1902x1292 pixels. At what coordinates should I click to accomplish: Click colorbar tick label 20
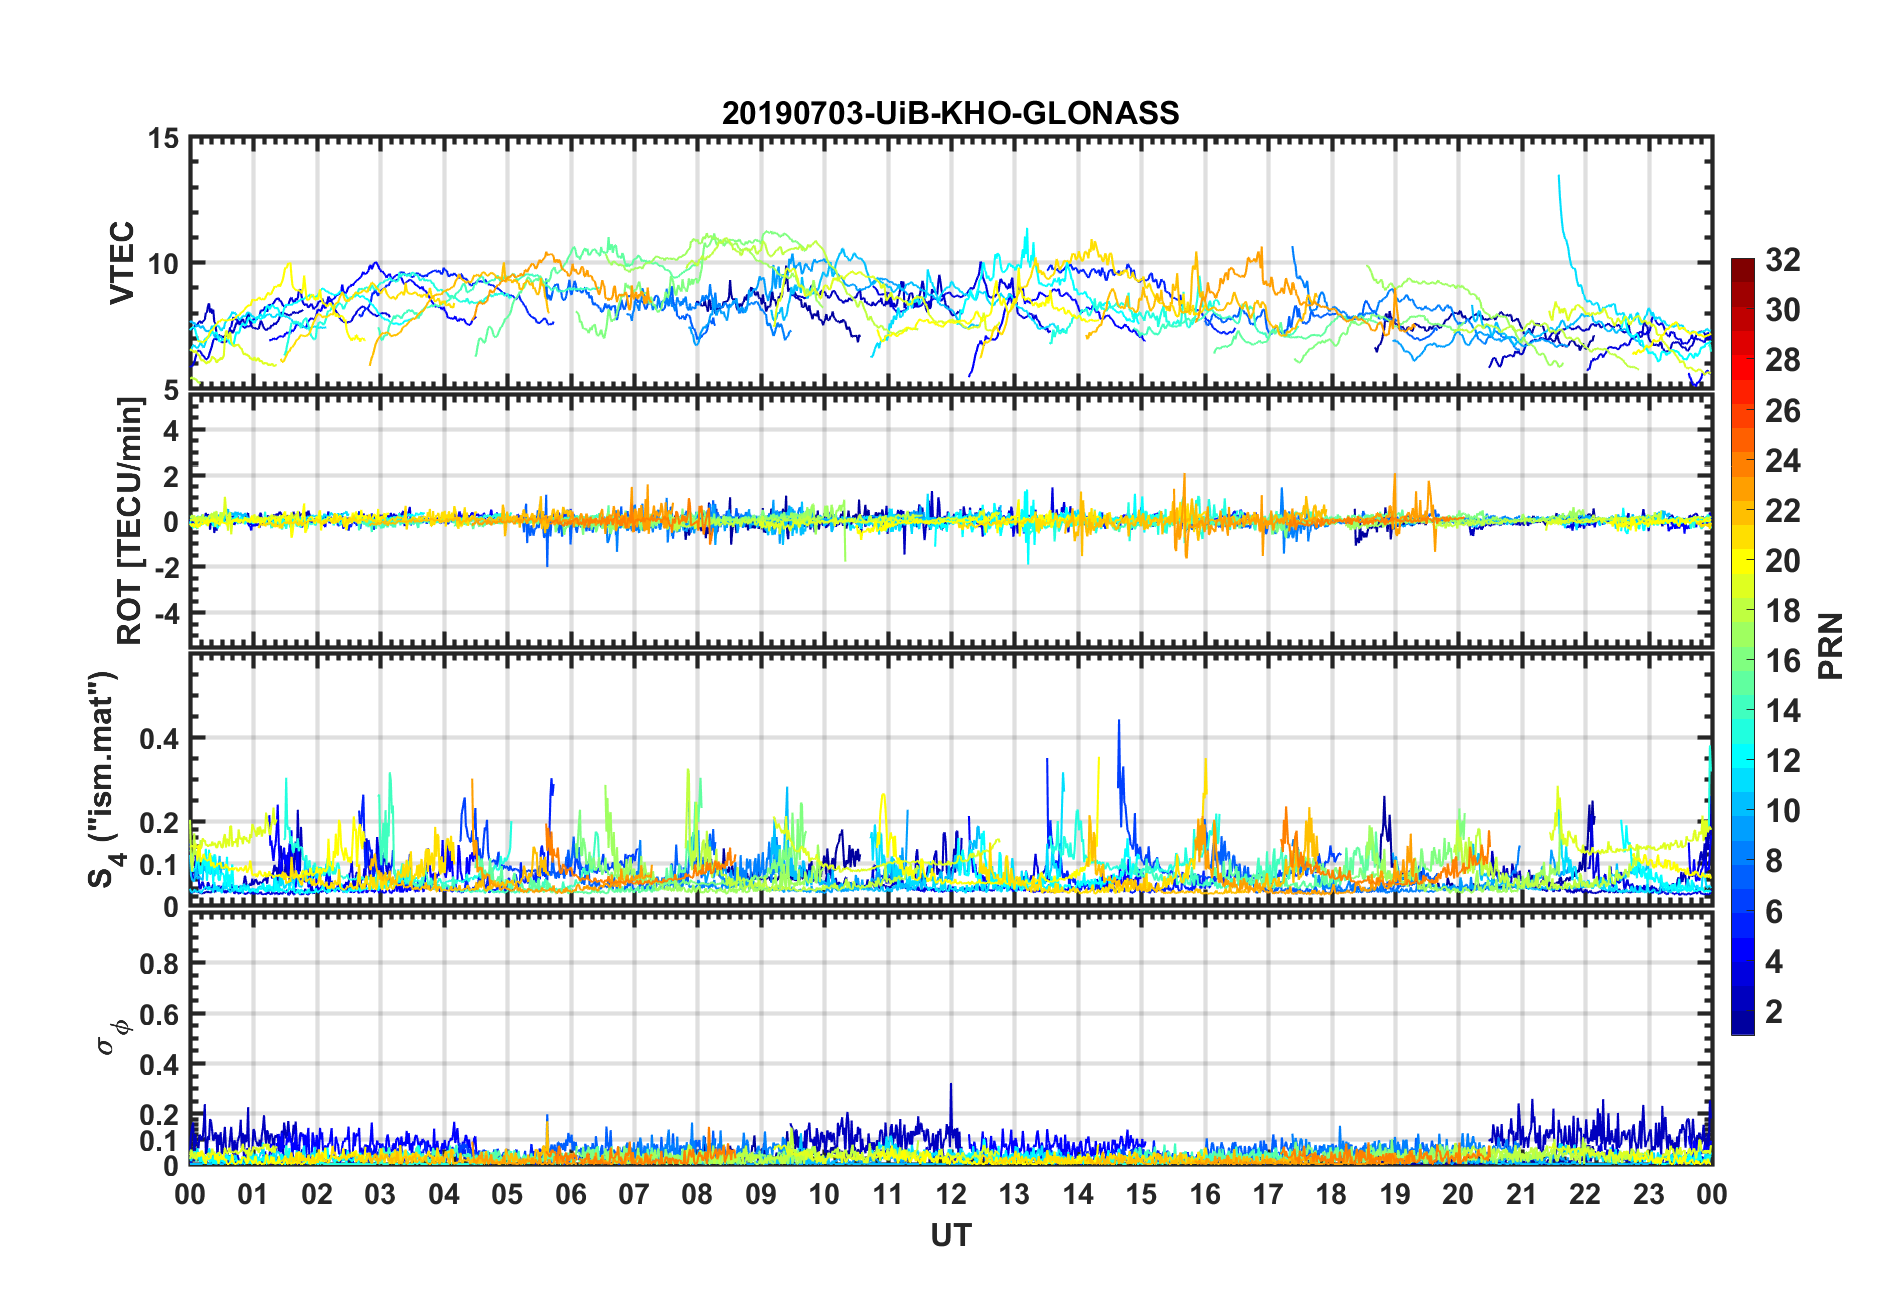1782,561
